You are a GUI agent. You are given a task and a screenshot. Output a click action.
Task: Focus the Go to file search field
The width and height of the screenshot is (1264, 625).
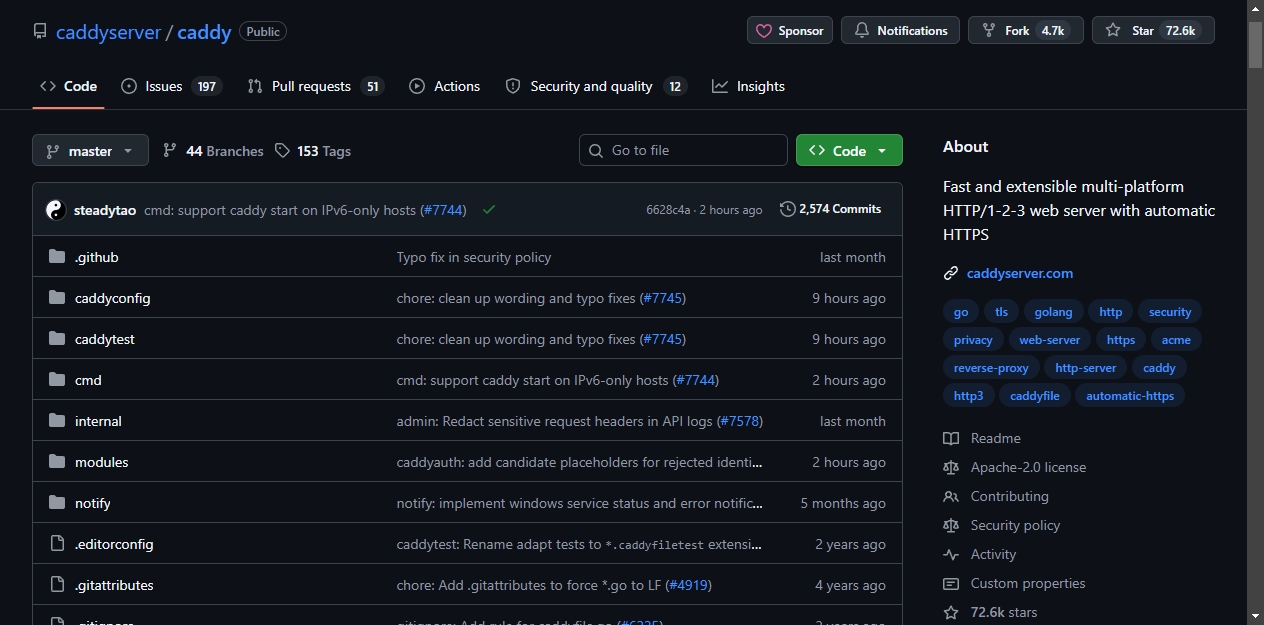tap(683, 150)
